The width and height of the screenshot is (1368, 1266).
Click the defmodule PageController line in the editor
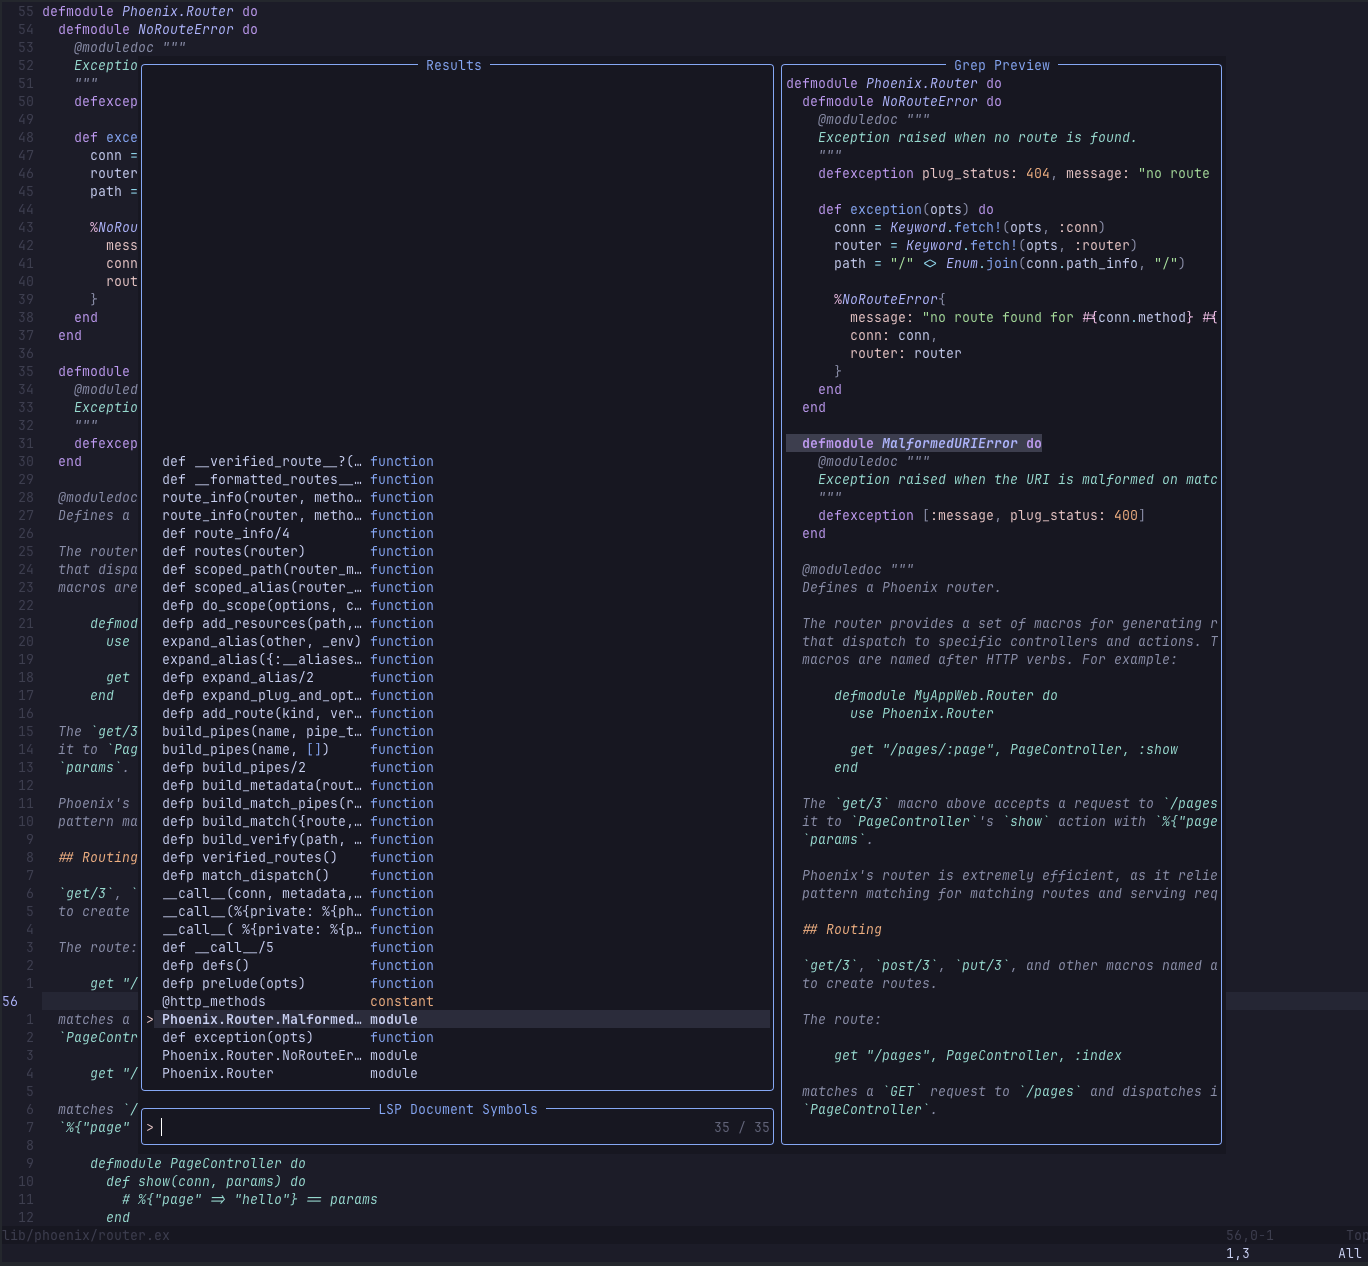point(198,1163)
